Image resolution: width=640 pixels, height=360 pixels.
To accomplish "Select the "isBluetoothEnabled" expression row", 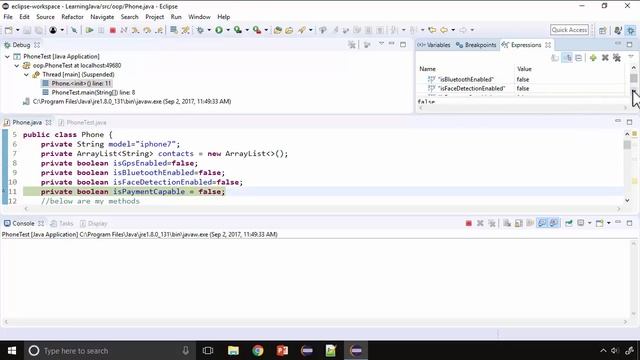I will pyautogui.click(x=521, y=80).
